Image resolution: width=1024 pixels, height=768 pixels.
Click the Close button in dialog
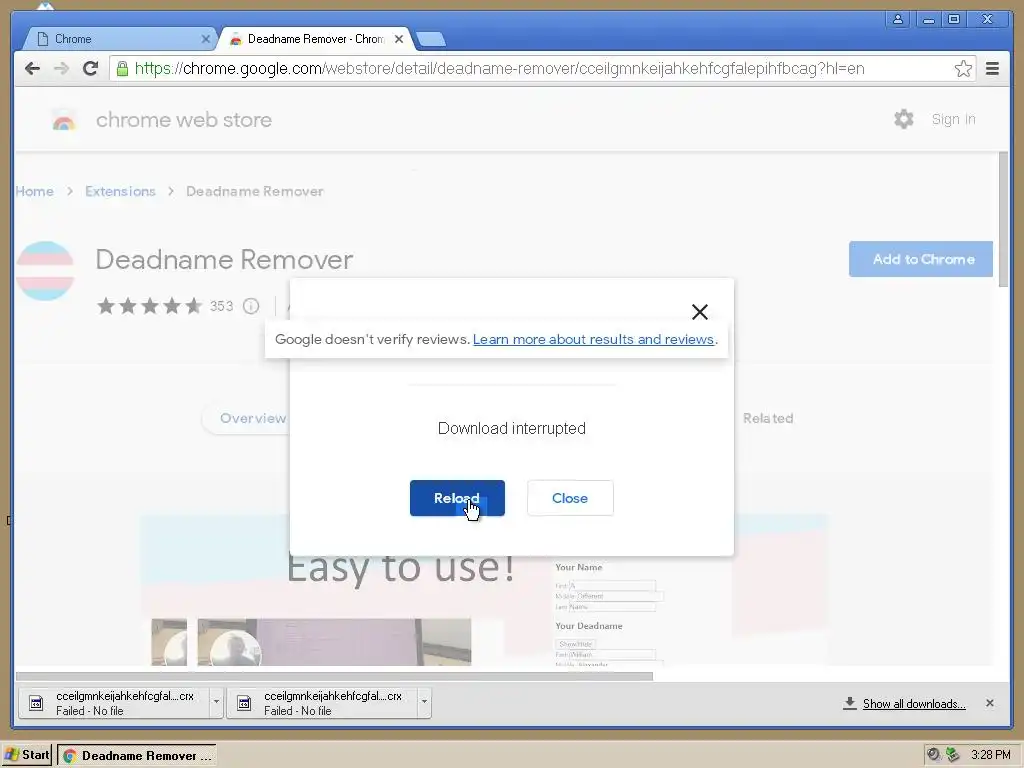570,498
